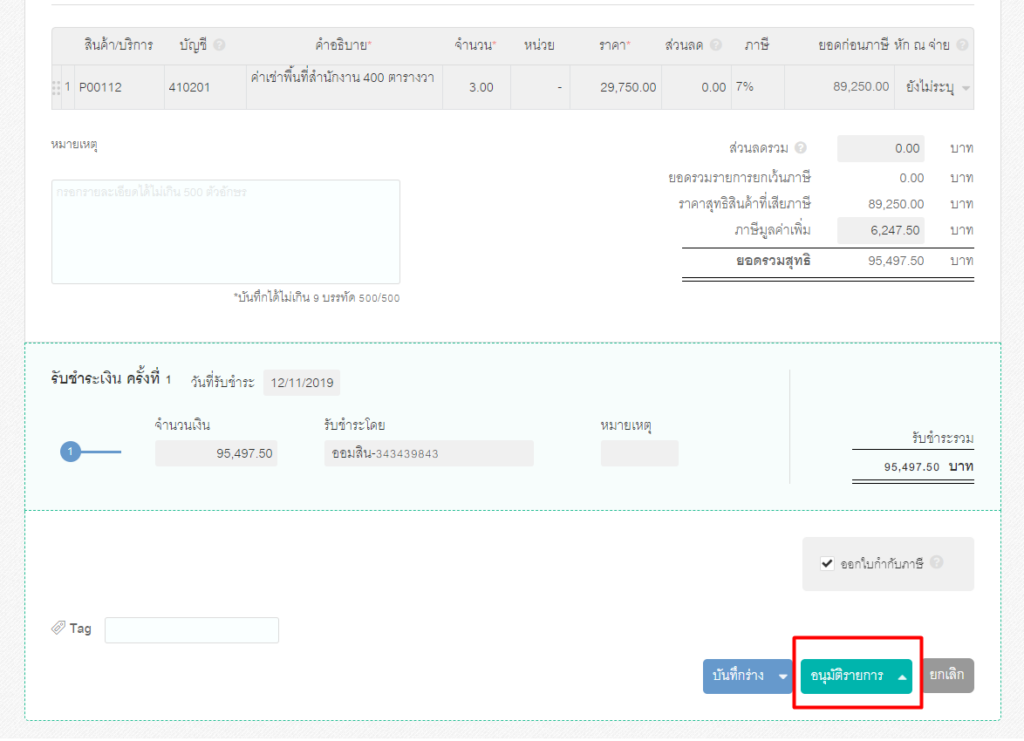Click the บันทึกร่าง save draft button
Image resolution: width=1024 pixels, height=741 pixels.
[x=738, y=676]
